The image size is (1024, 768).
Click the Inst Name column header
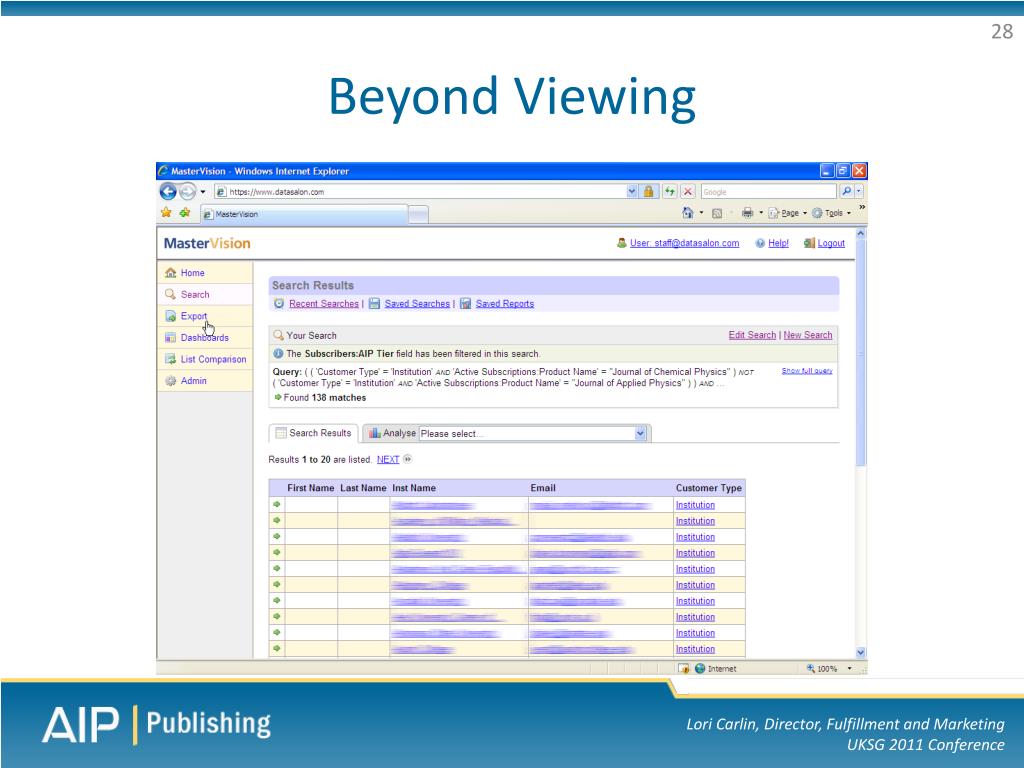point(414,488)
